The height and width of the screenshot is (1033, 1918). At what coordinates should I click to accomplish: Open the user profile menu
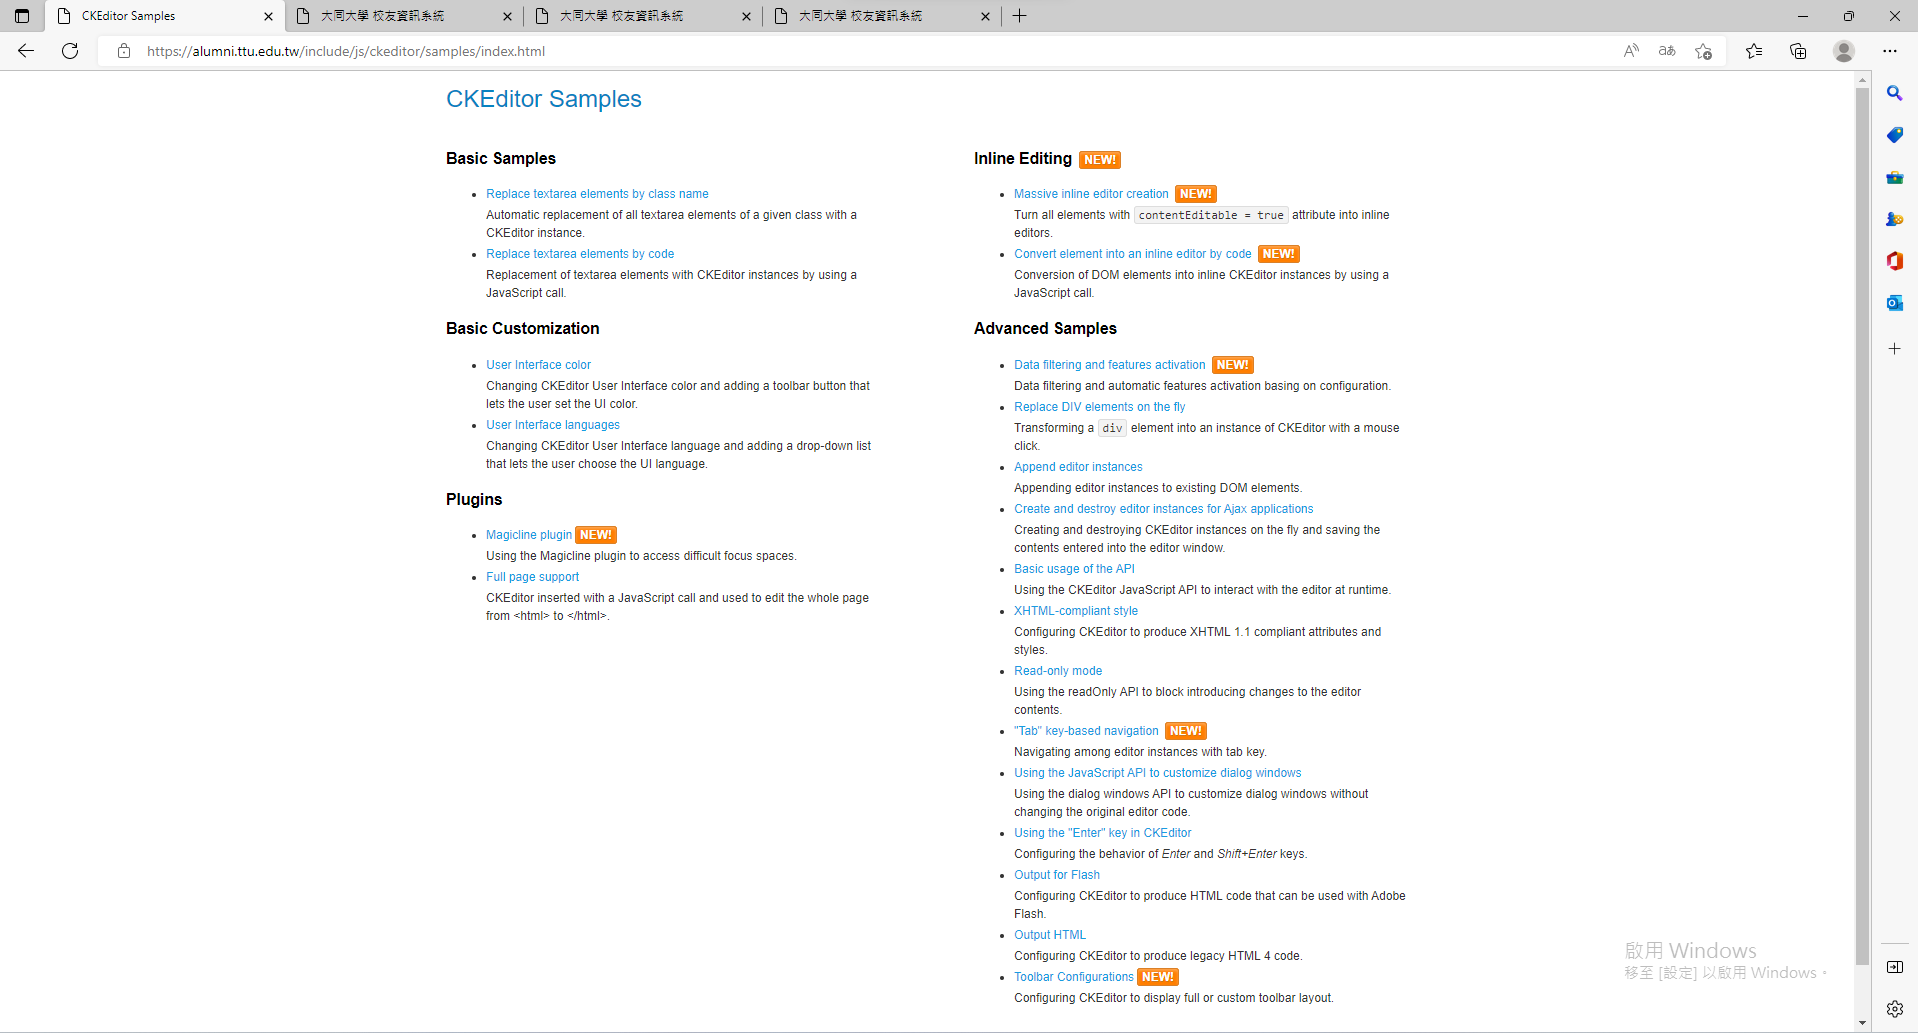tap(1844, 51)
